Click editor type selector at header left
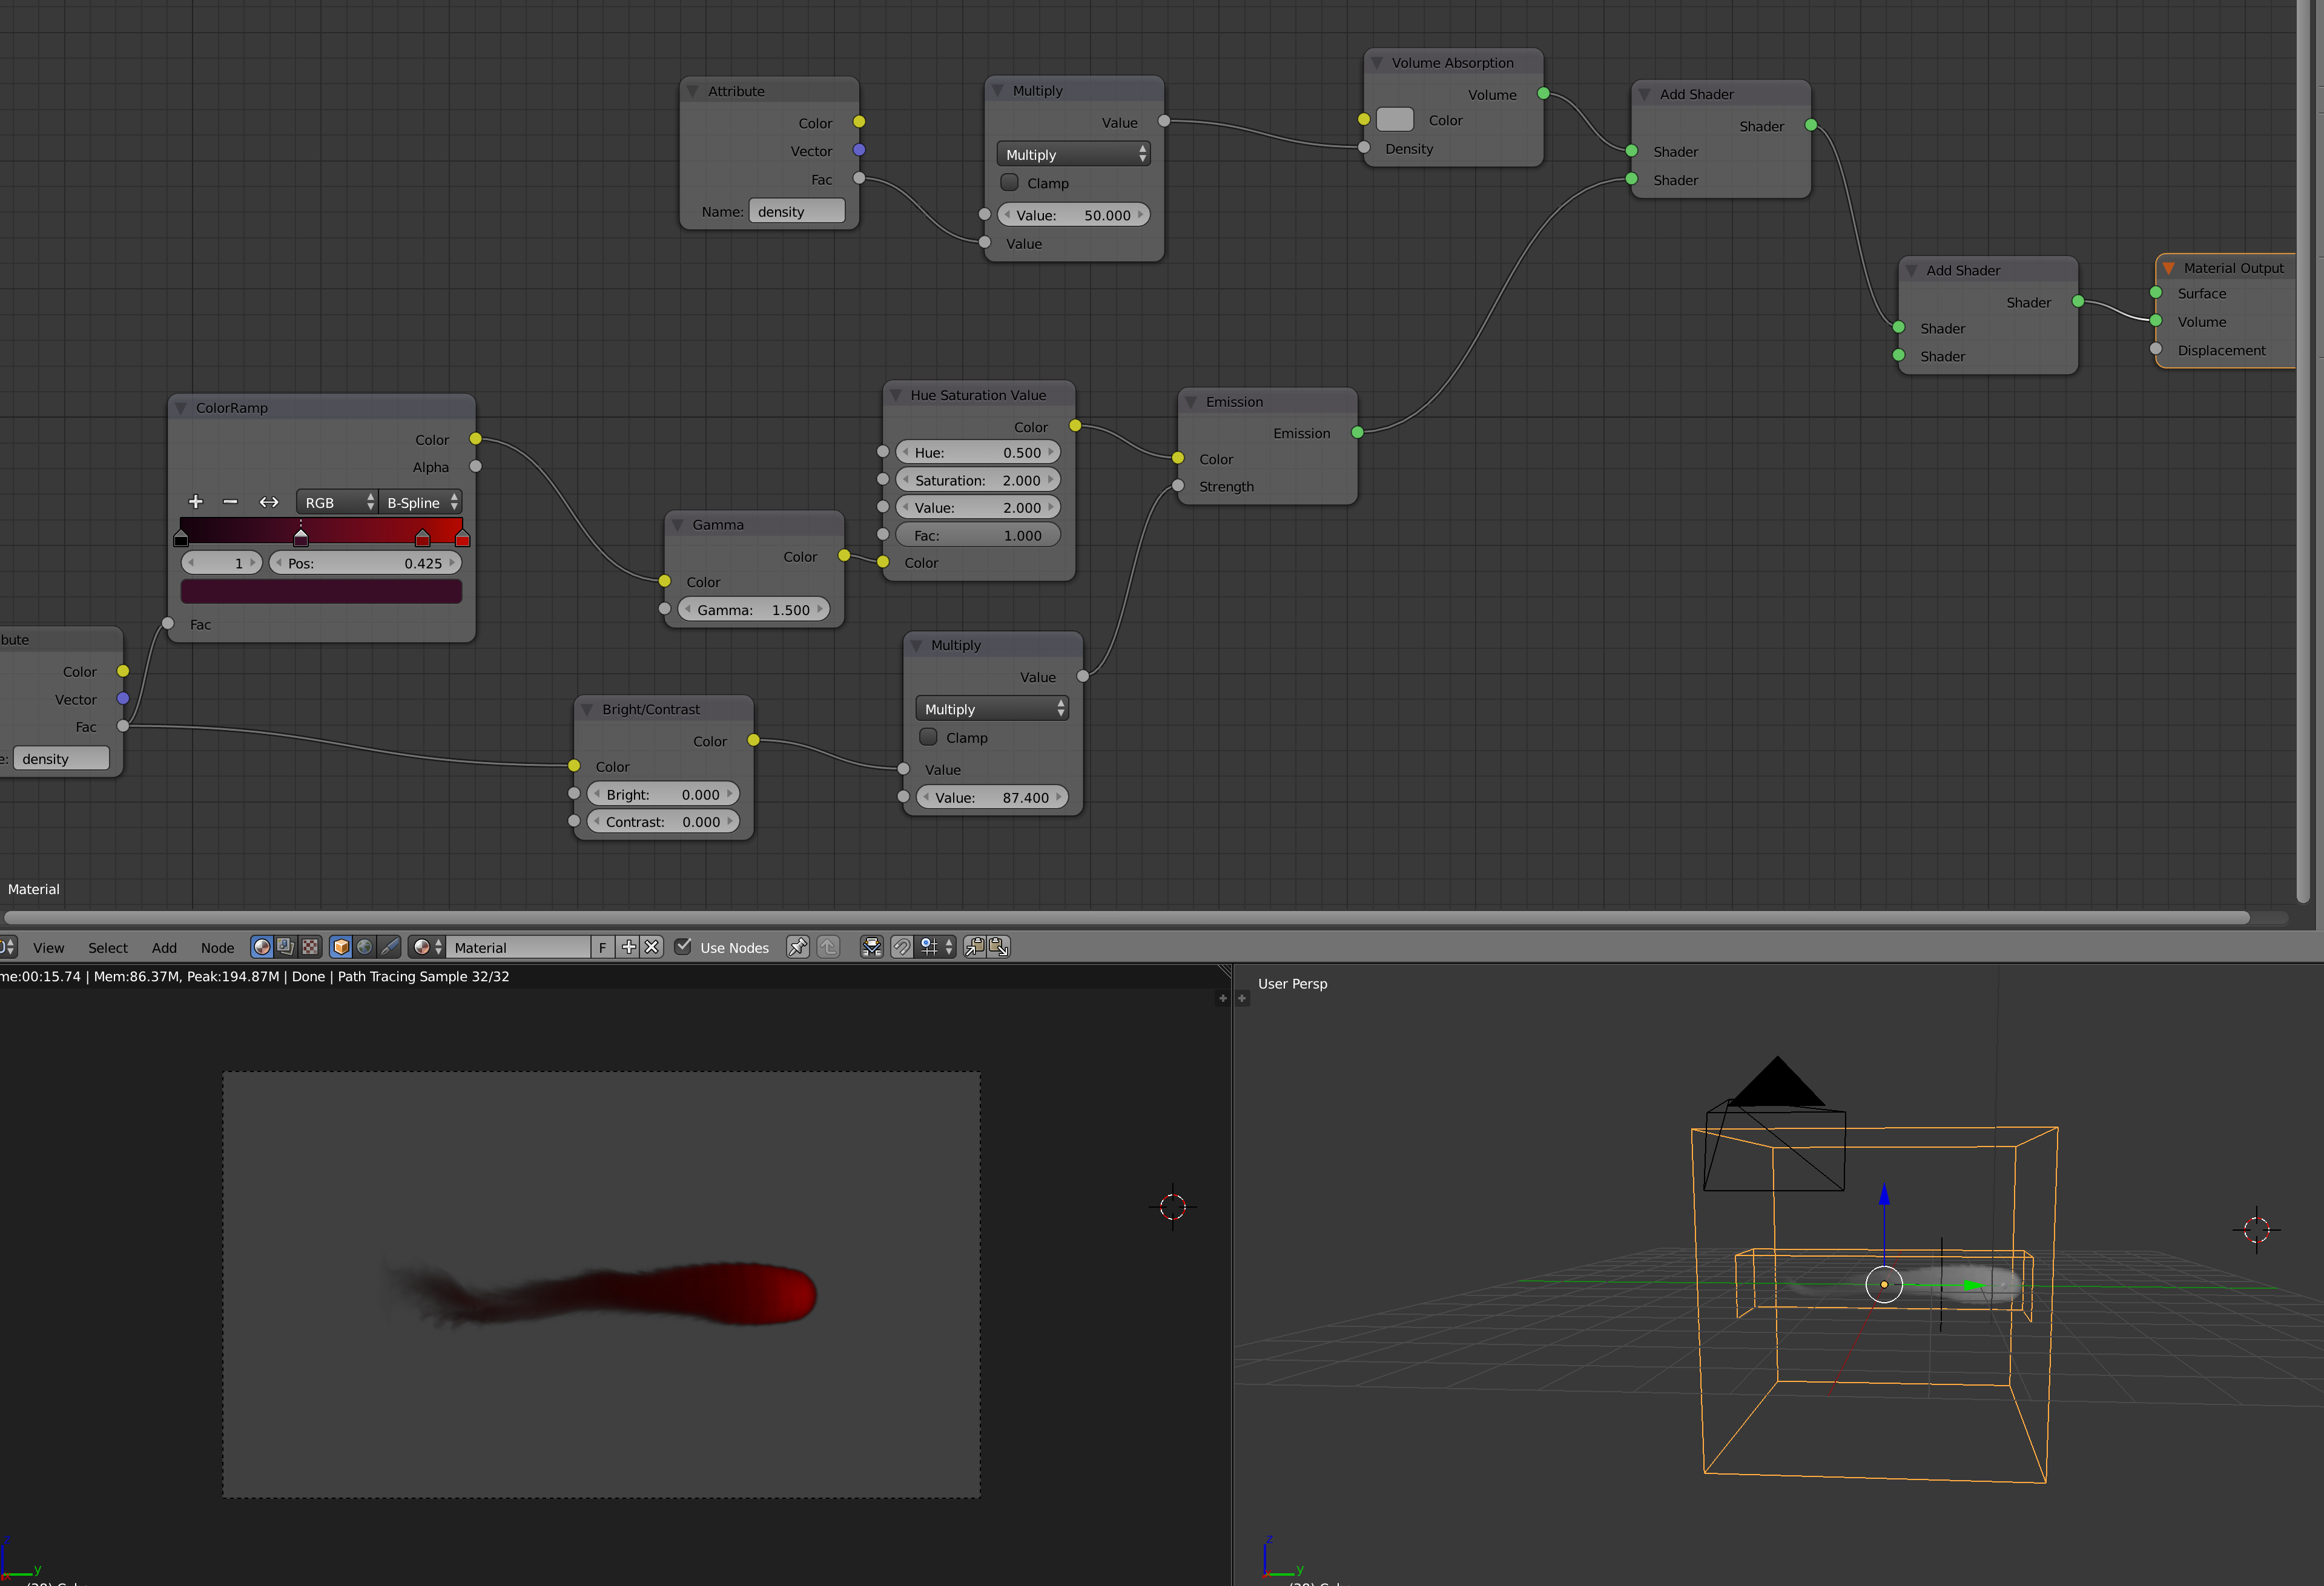This screenshot has height=1586, width=2324. pos(8,947)
